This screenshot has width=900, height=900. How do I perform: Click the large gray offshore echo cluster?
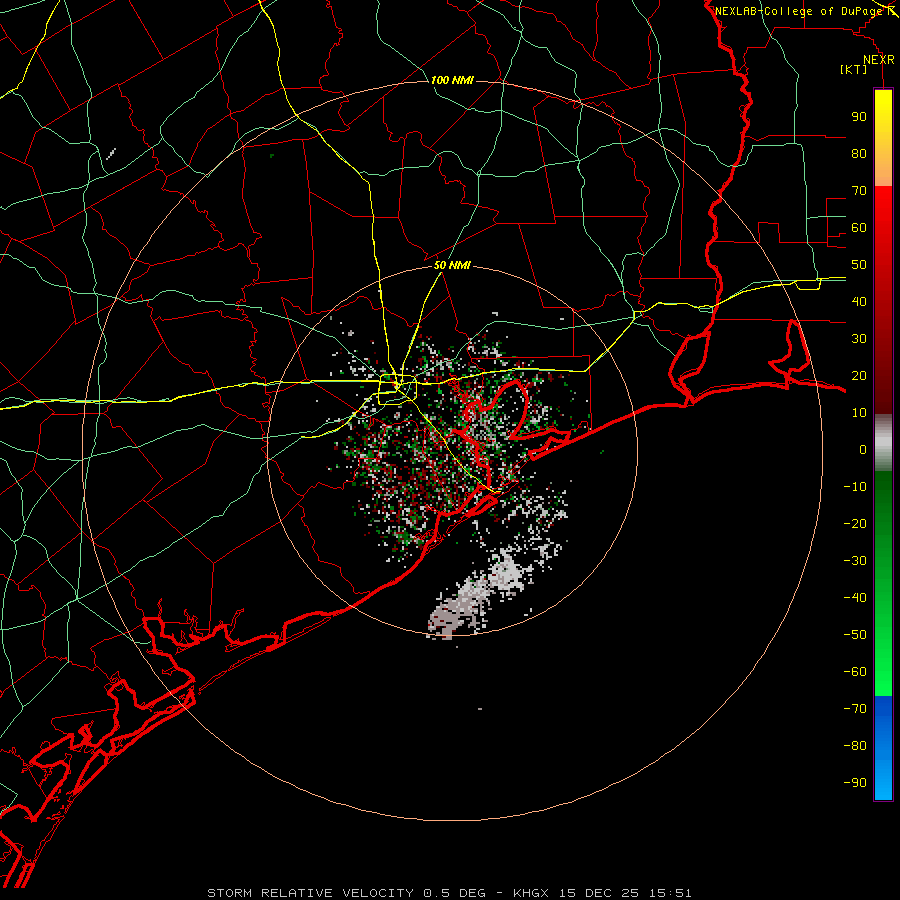click(x=479, y=594)
